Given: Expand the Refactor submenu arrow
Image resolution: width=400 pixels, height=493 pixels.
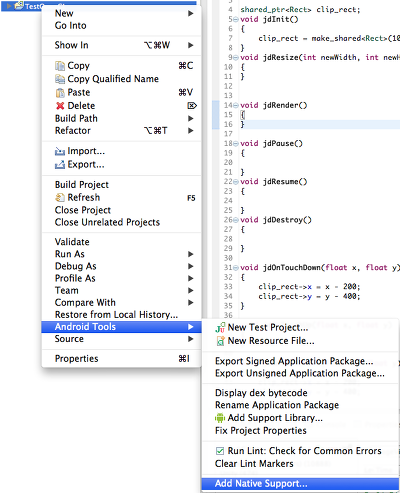Looking at the screenshot, I should click(x=191, y=130).
